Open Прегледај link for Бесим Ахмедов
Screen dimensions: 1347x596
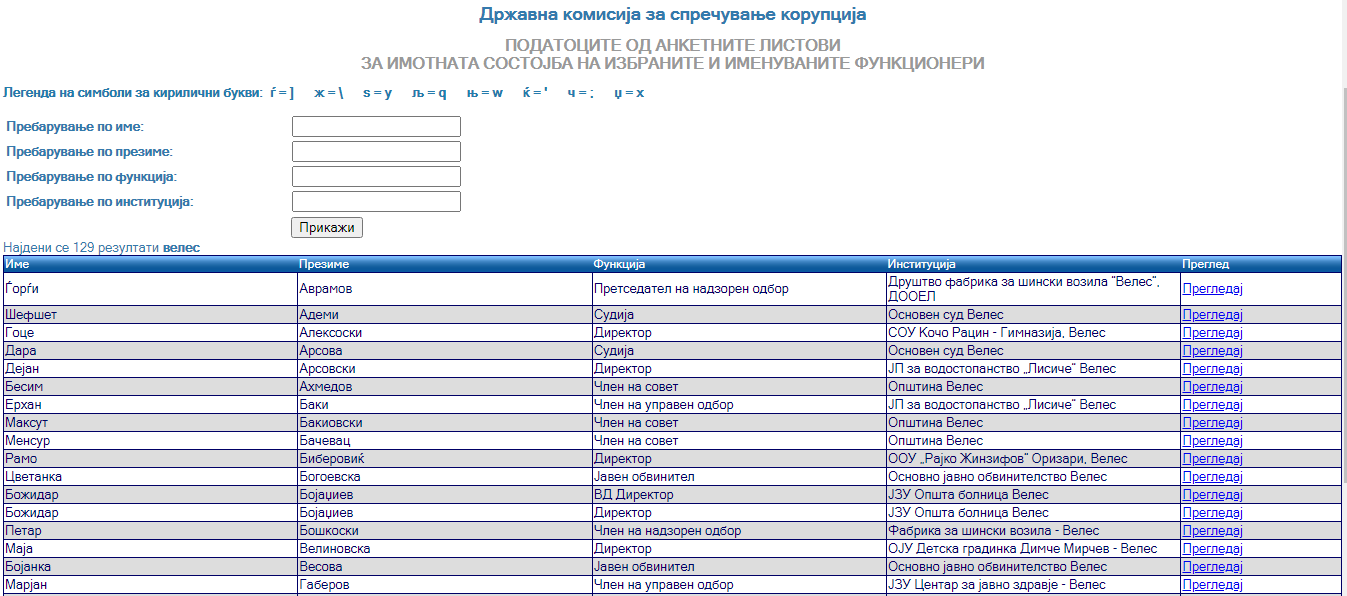[1212, 387]
